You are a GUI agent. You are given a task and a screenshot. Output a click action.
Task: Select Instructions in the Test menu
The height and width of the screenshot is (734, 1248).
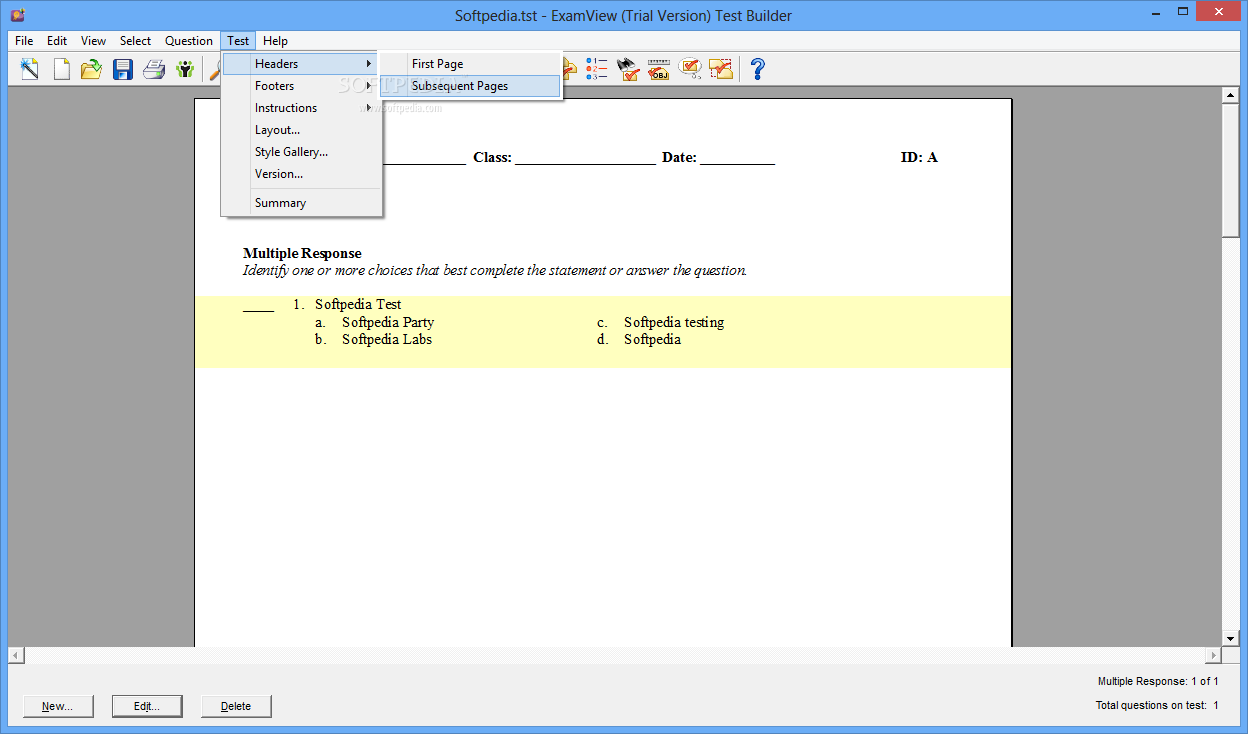pos(301,108)
